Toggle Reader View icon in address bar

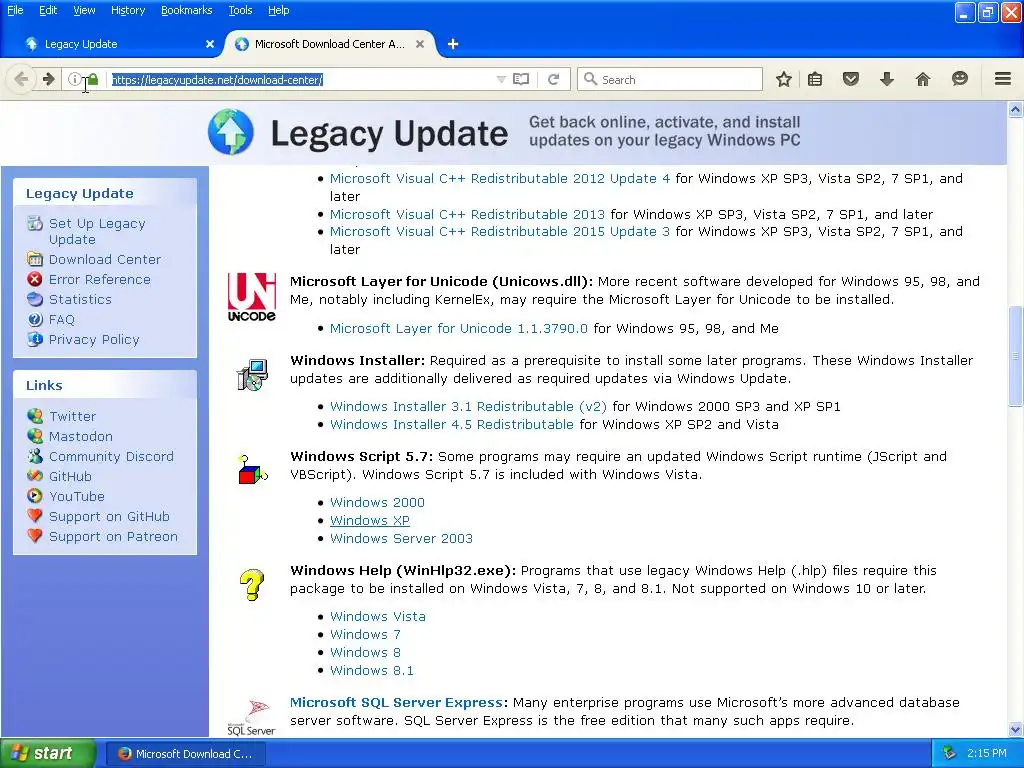tap(520, 80)
